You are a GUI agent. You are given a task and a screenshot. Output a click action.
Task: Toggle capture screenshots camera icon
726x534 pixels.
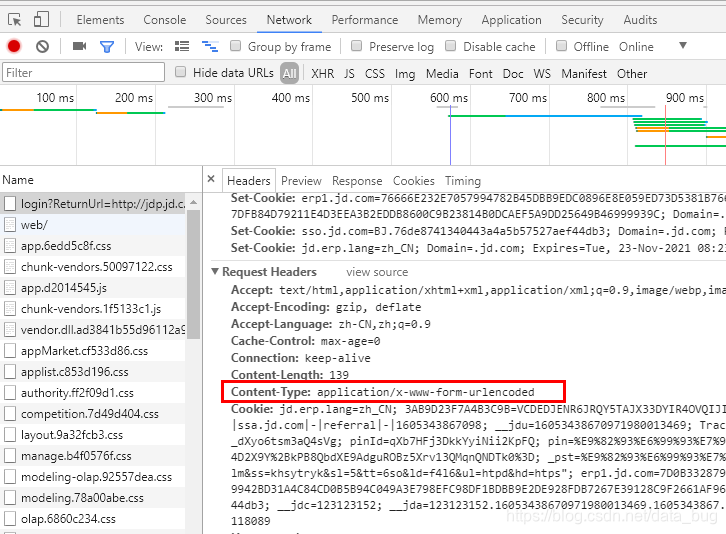[79, 46]
